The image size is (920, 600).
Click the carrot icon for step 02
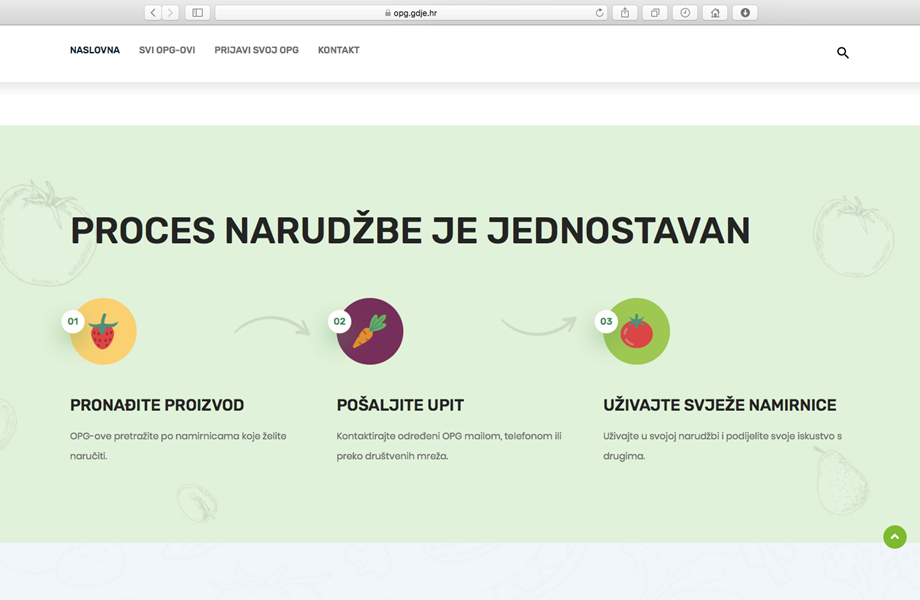pyautogui.click(x=370, y=331)
